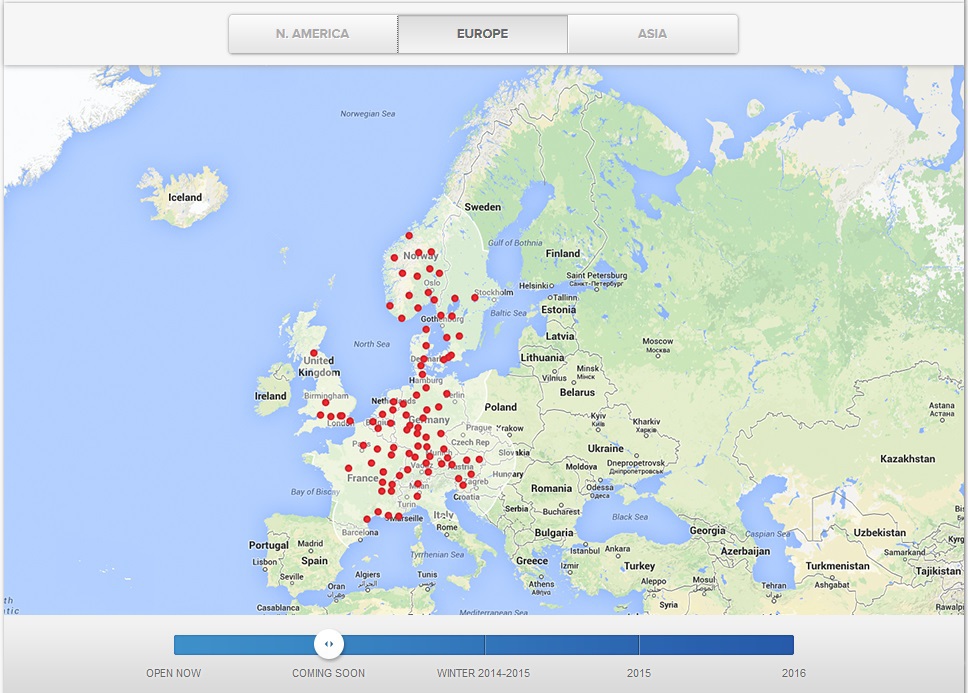
Task: Click the Ireland country label
Action: [270, 396]
